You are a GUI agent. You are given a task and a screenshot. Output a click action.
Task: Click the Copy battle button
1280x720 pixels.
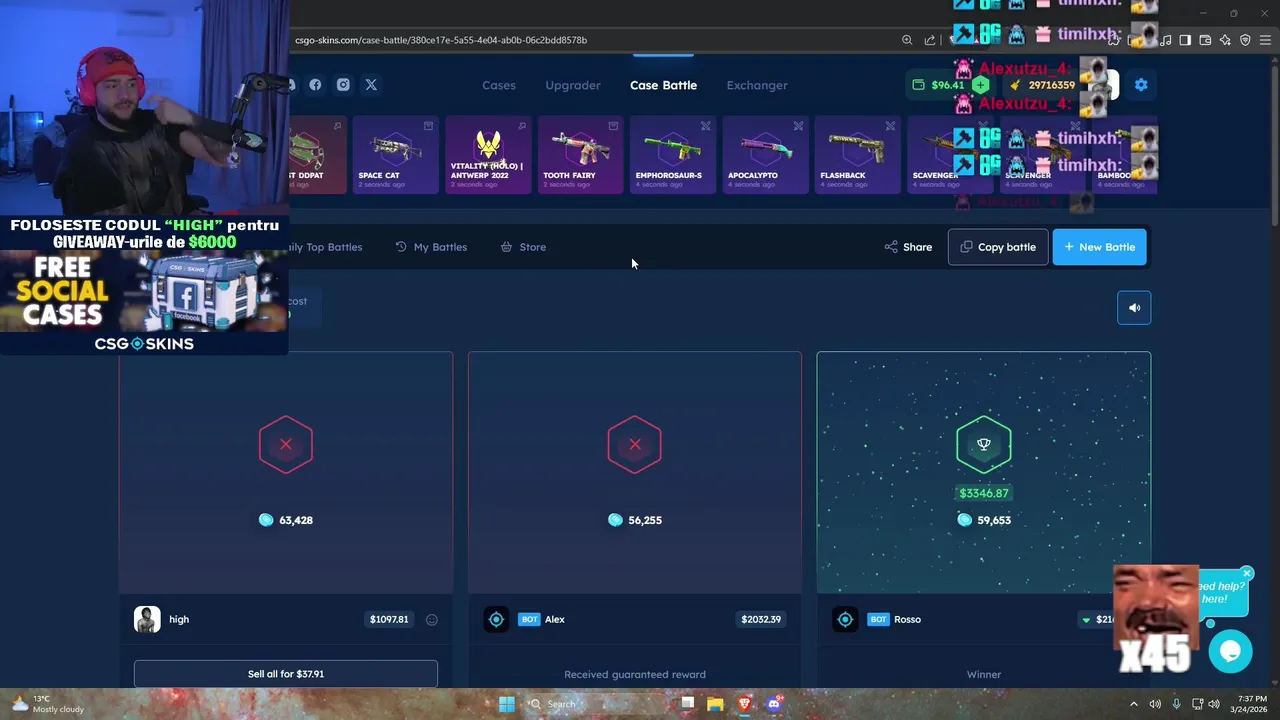point(998,247)
